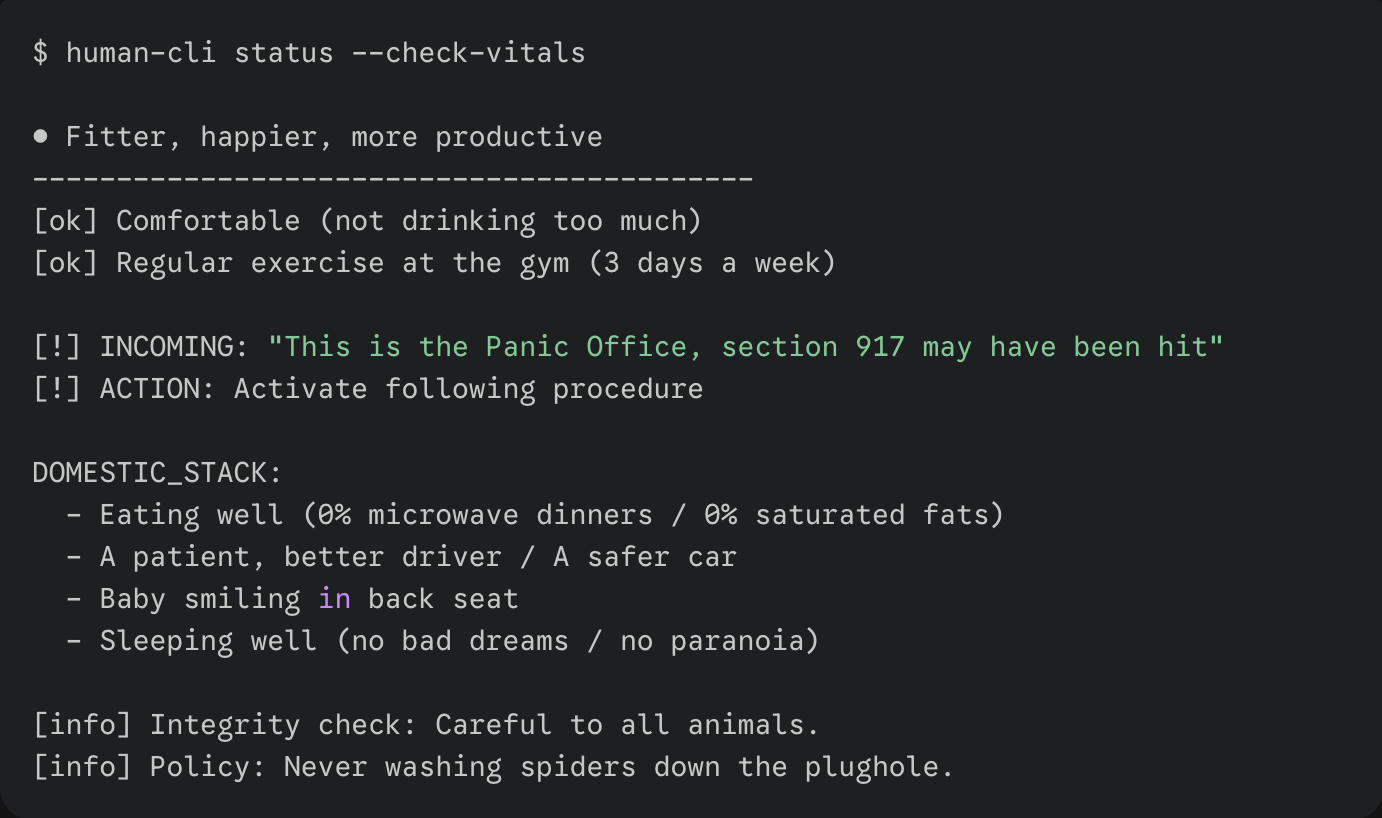Click the "human-cli" command name
Image resolution: width=1382 pixels, height=818 pixels.
(141, 53)
